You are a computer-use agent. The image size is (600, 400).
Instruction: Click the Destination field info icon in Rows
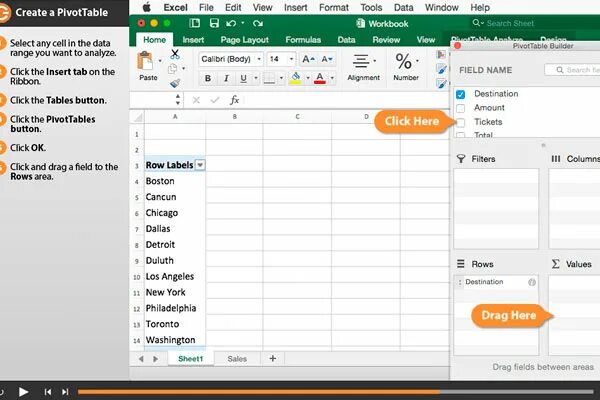coord(532,282)
